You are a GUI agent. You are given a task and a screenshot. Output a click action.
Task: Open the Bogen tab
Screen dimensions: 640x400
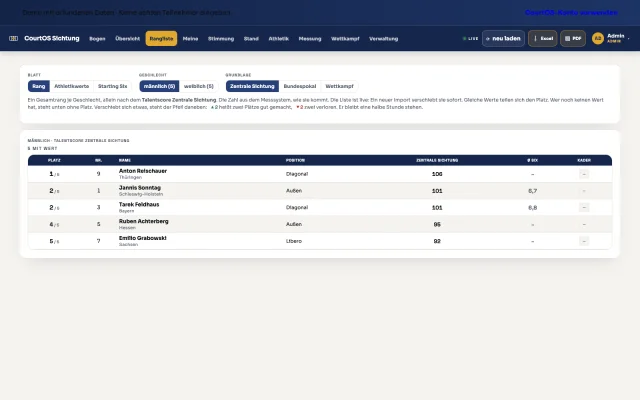pyautogui.click(x=97, y=39)
